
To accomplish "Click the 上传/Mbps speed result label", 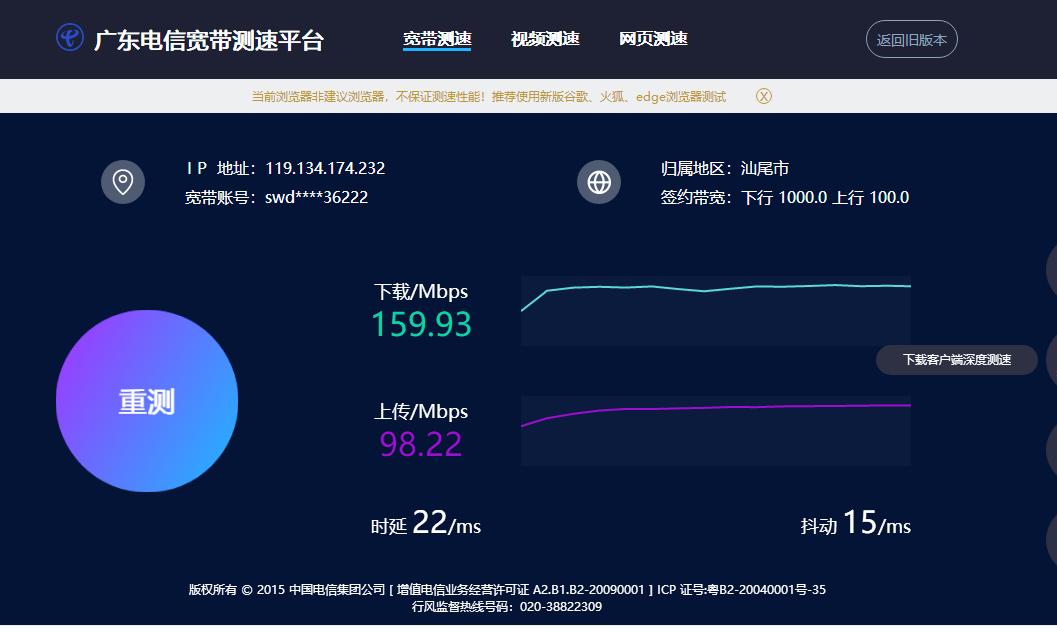I will pyautogui.click(x=421, y=411).
